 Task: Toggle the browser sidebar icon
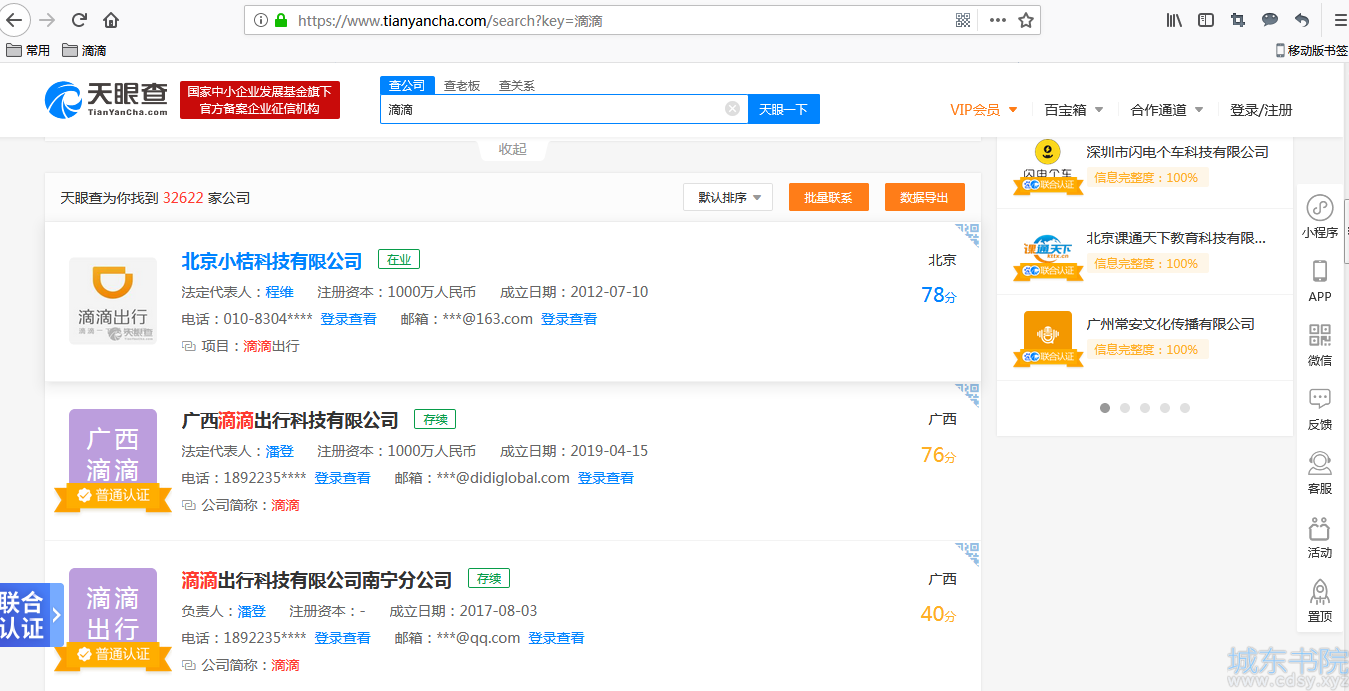[x=1206, y=20]
